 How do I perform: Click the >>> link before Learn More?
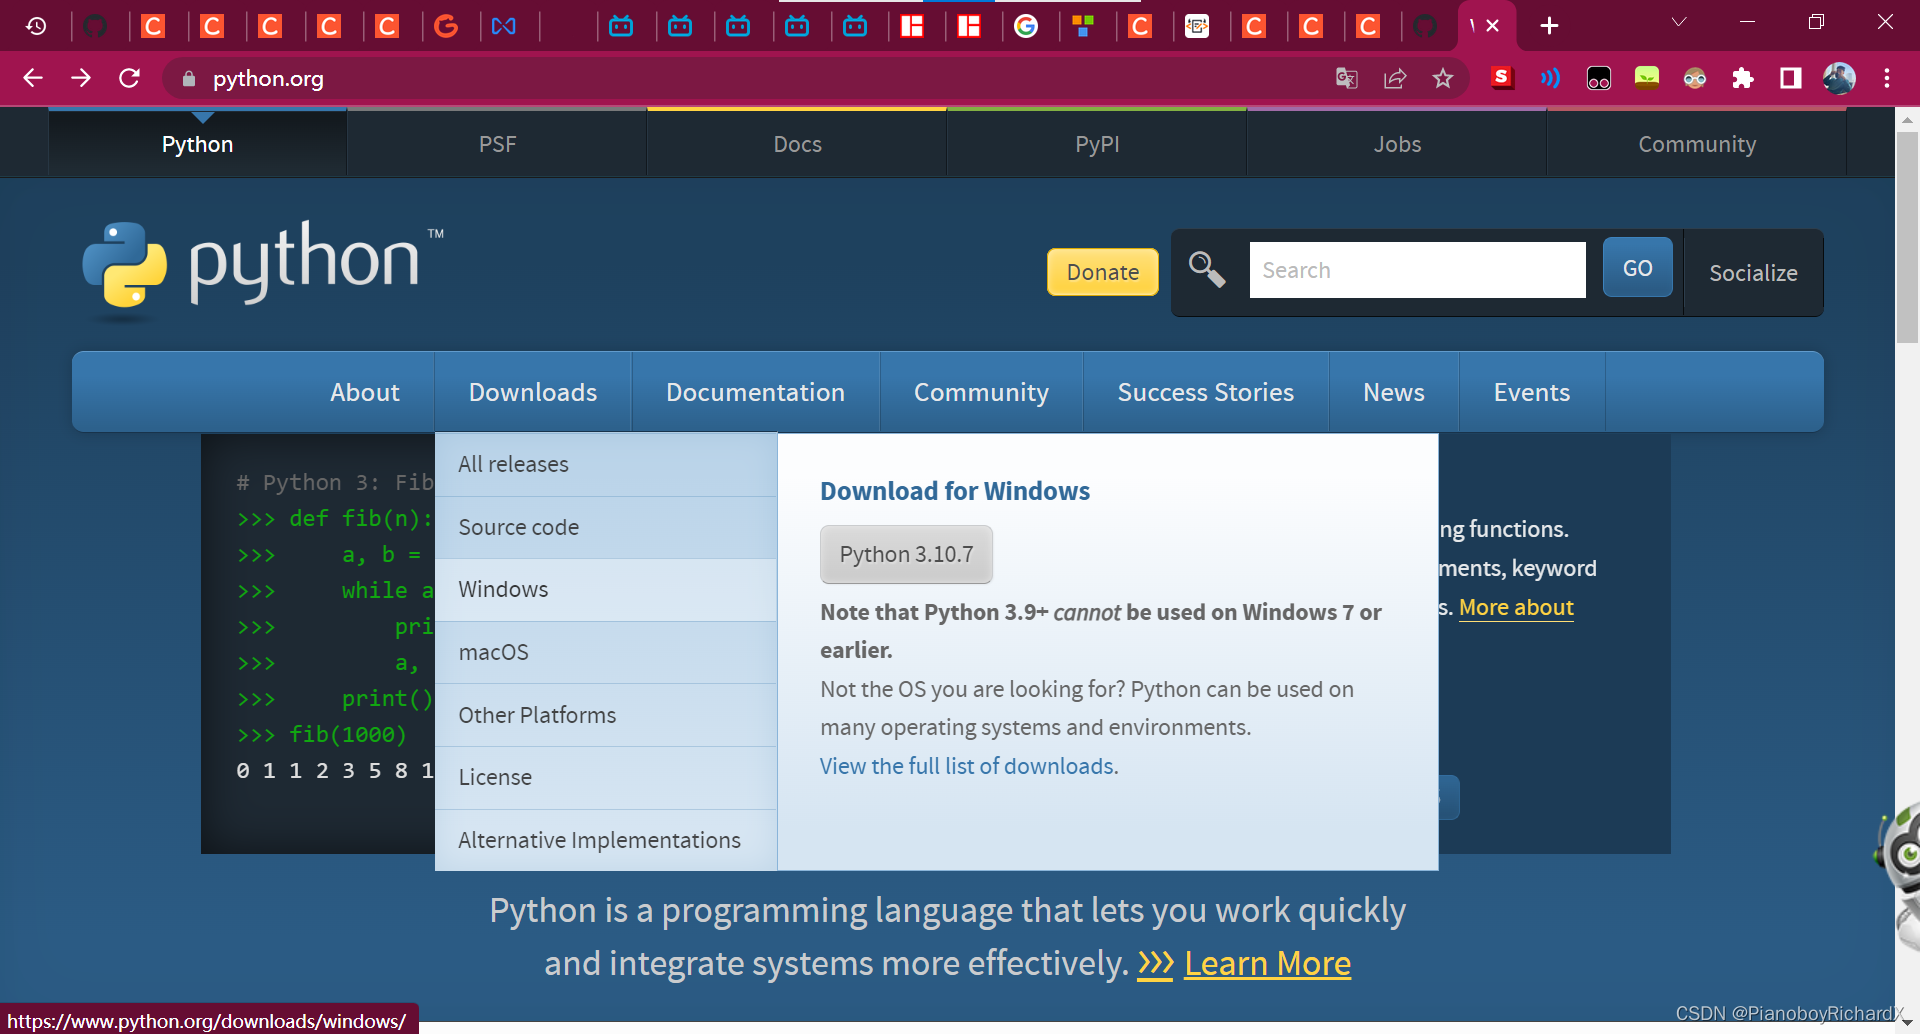(x=1155, y=963)
